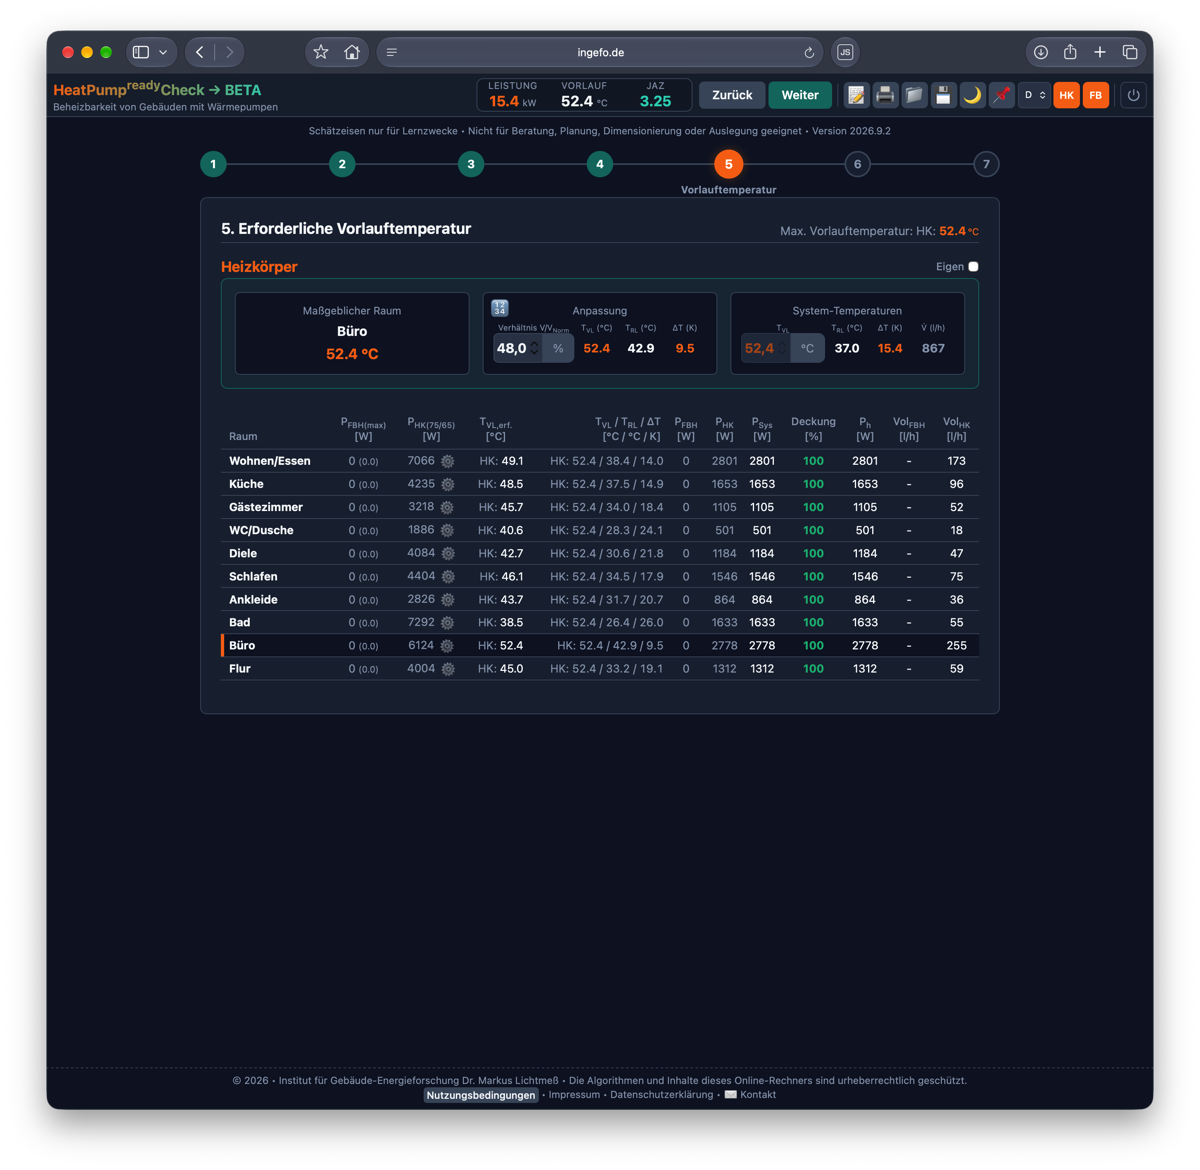Click the browser share icon
Image resolution: width=1200 pixels, height=1170 pixels.
[x=1070, y=52]
